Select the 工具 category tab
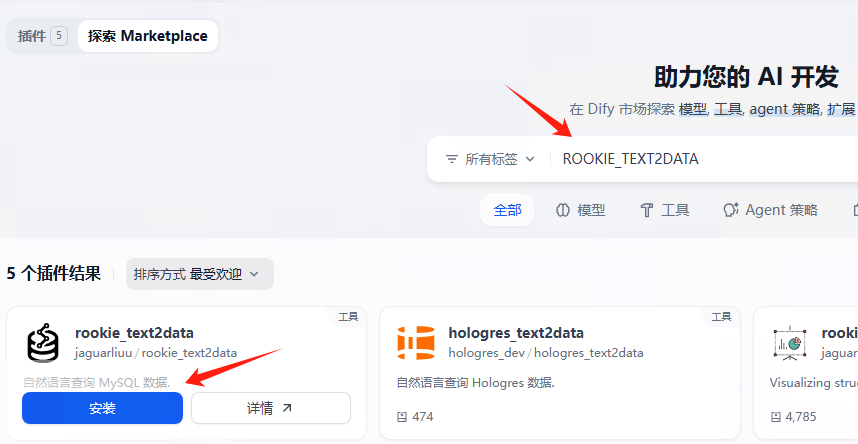The width and height of the screenshot is (858, 444). [x=664, y=210]
